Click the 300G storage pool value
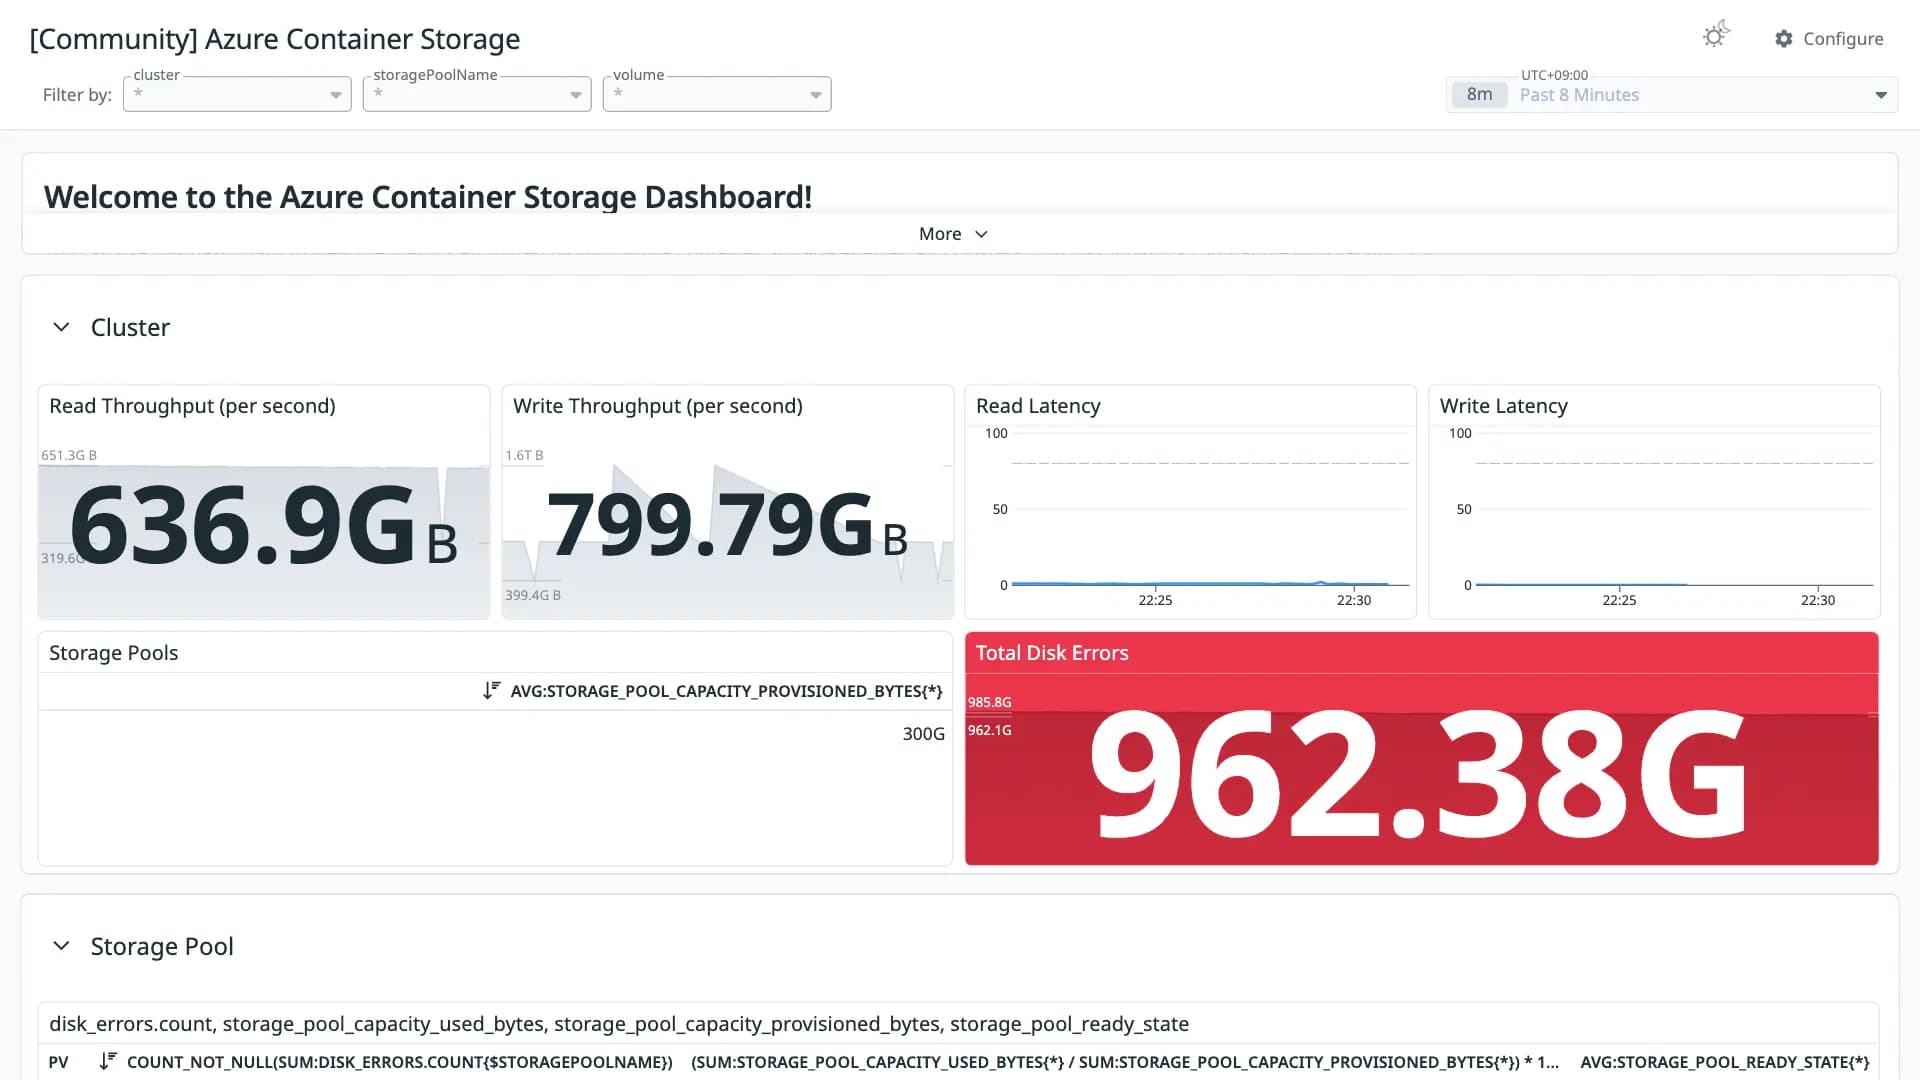Image resolution: width=1920 pixels, height=1080 pixels. pyautogui.click(x=923, y=734)
